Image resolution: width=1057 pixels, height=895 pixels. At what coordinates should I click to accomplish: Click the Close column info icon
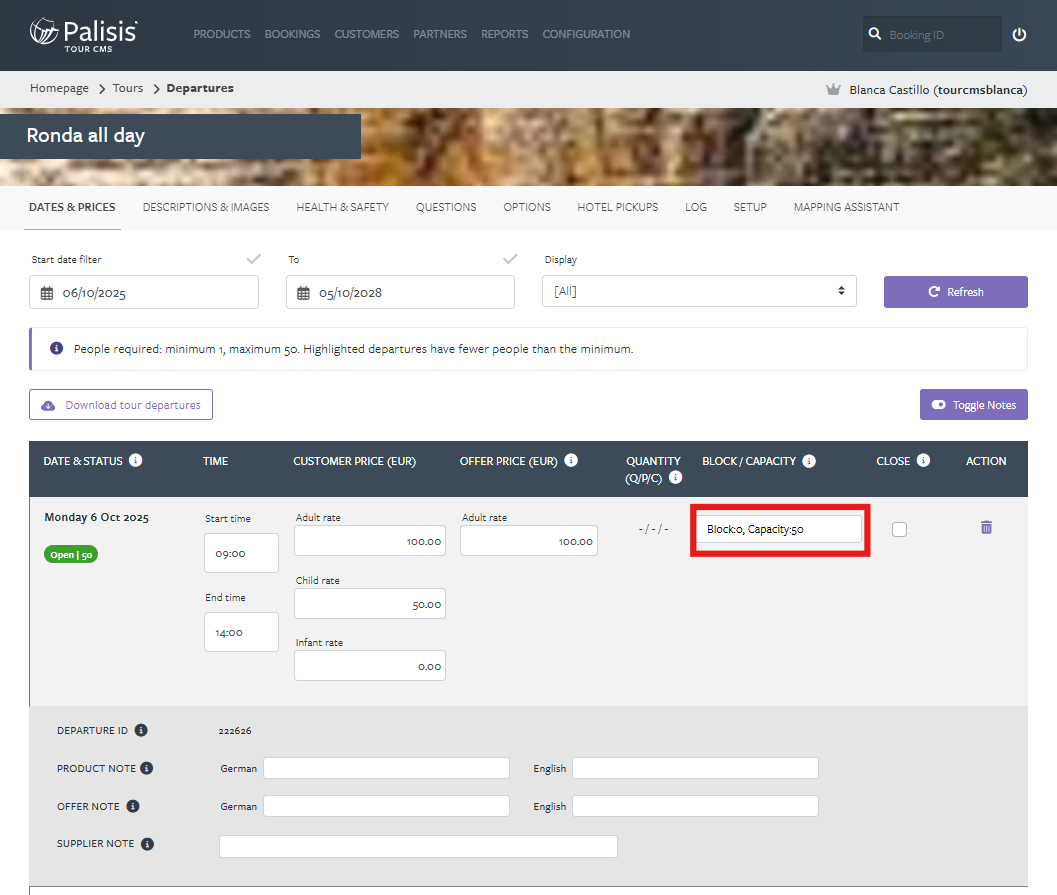[x=924, y=460]
